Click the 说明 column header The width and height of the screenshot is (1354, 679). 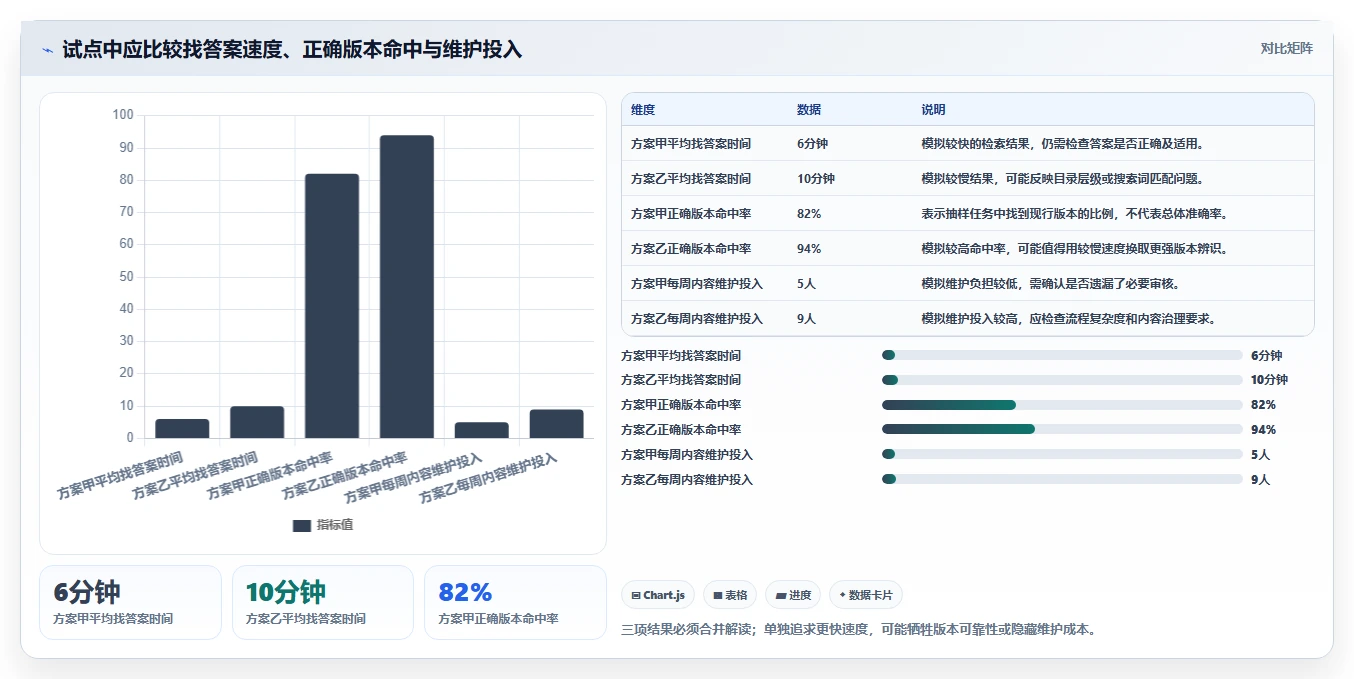(x=933, y=110)
